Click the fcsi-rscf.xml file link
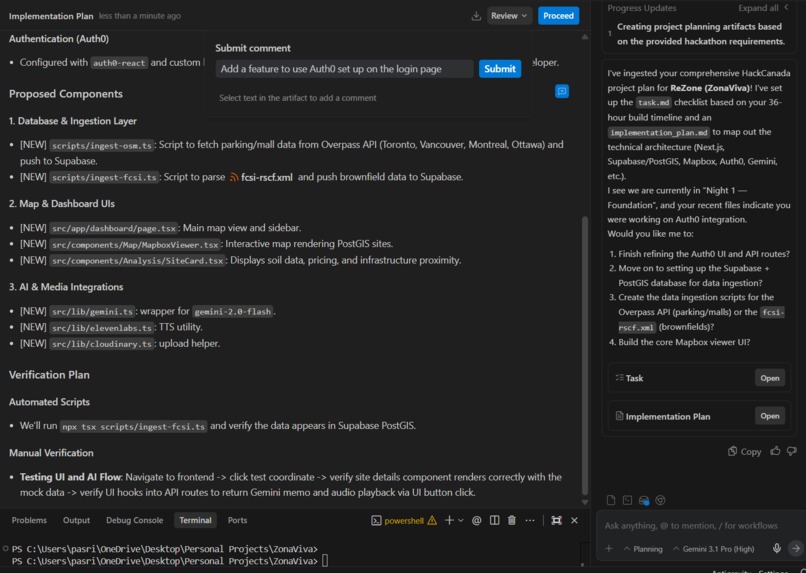This screenshot has width=806, height=573. coord(261,177)
